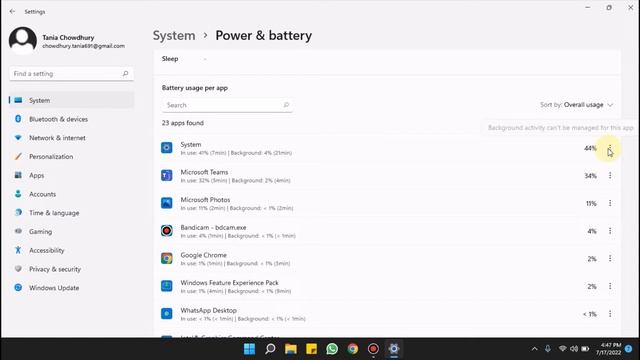This screenshot has height=360, width=640.
Task: Click the Google Chrome app name
Action: coord(203,255)
